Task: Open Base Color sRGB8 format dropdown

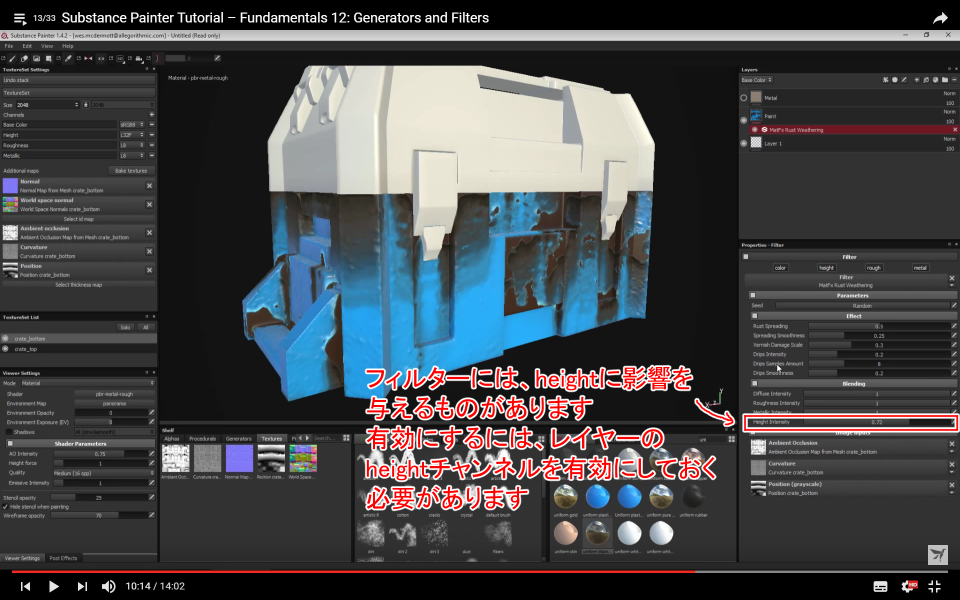Action: [x=132, y=125]
